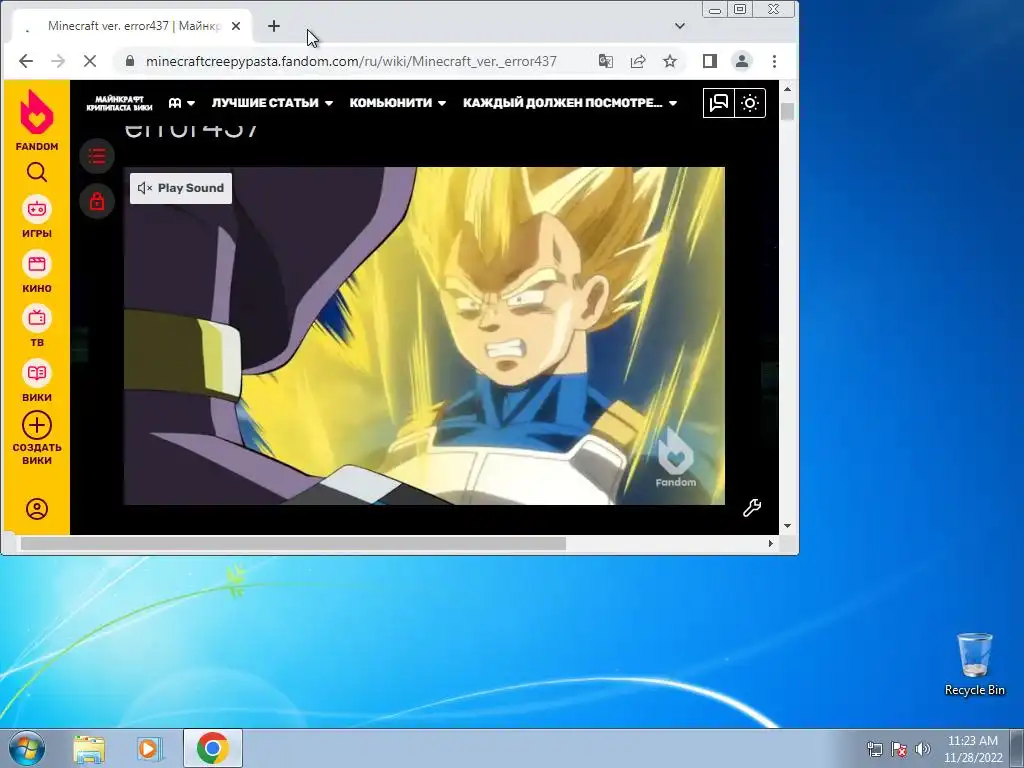
Task: Go back with the browser back arrow
Action: pyautogui.click(x=26, y=61)
